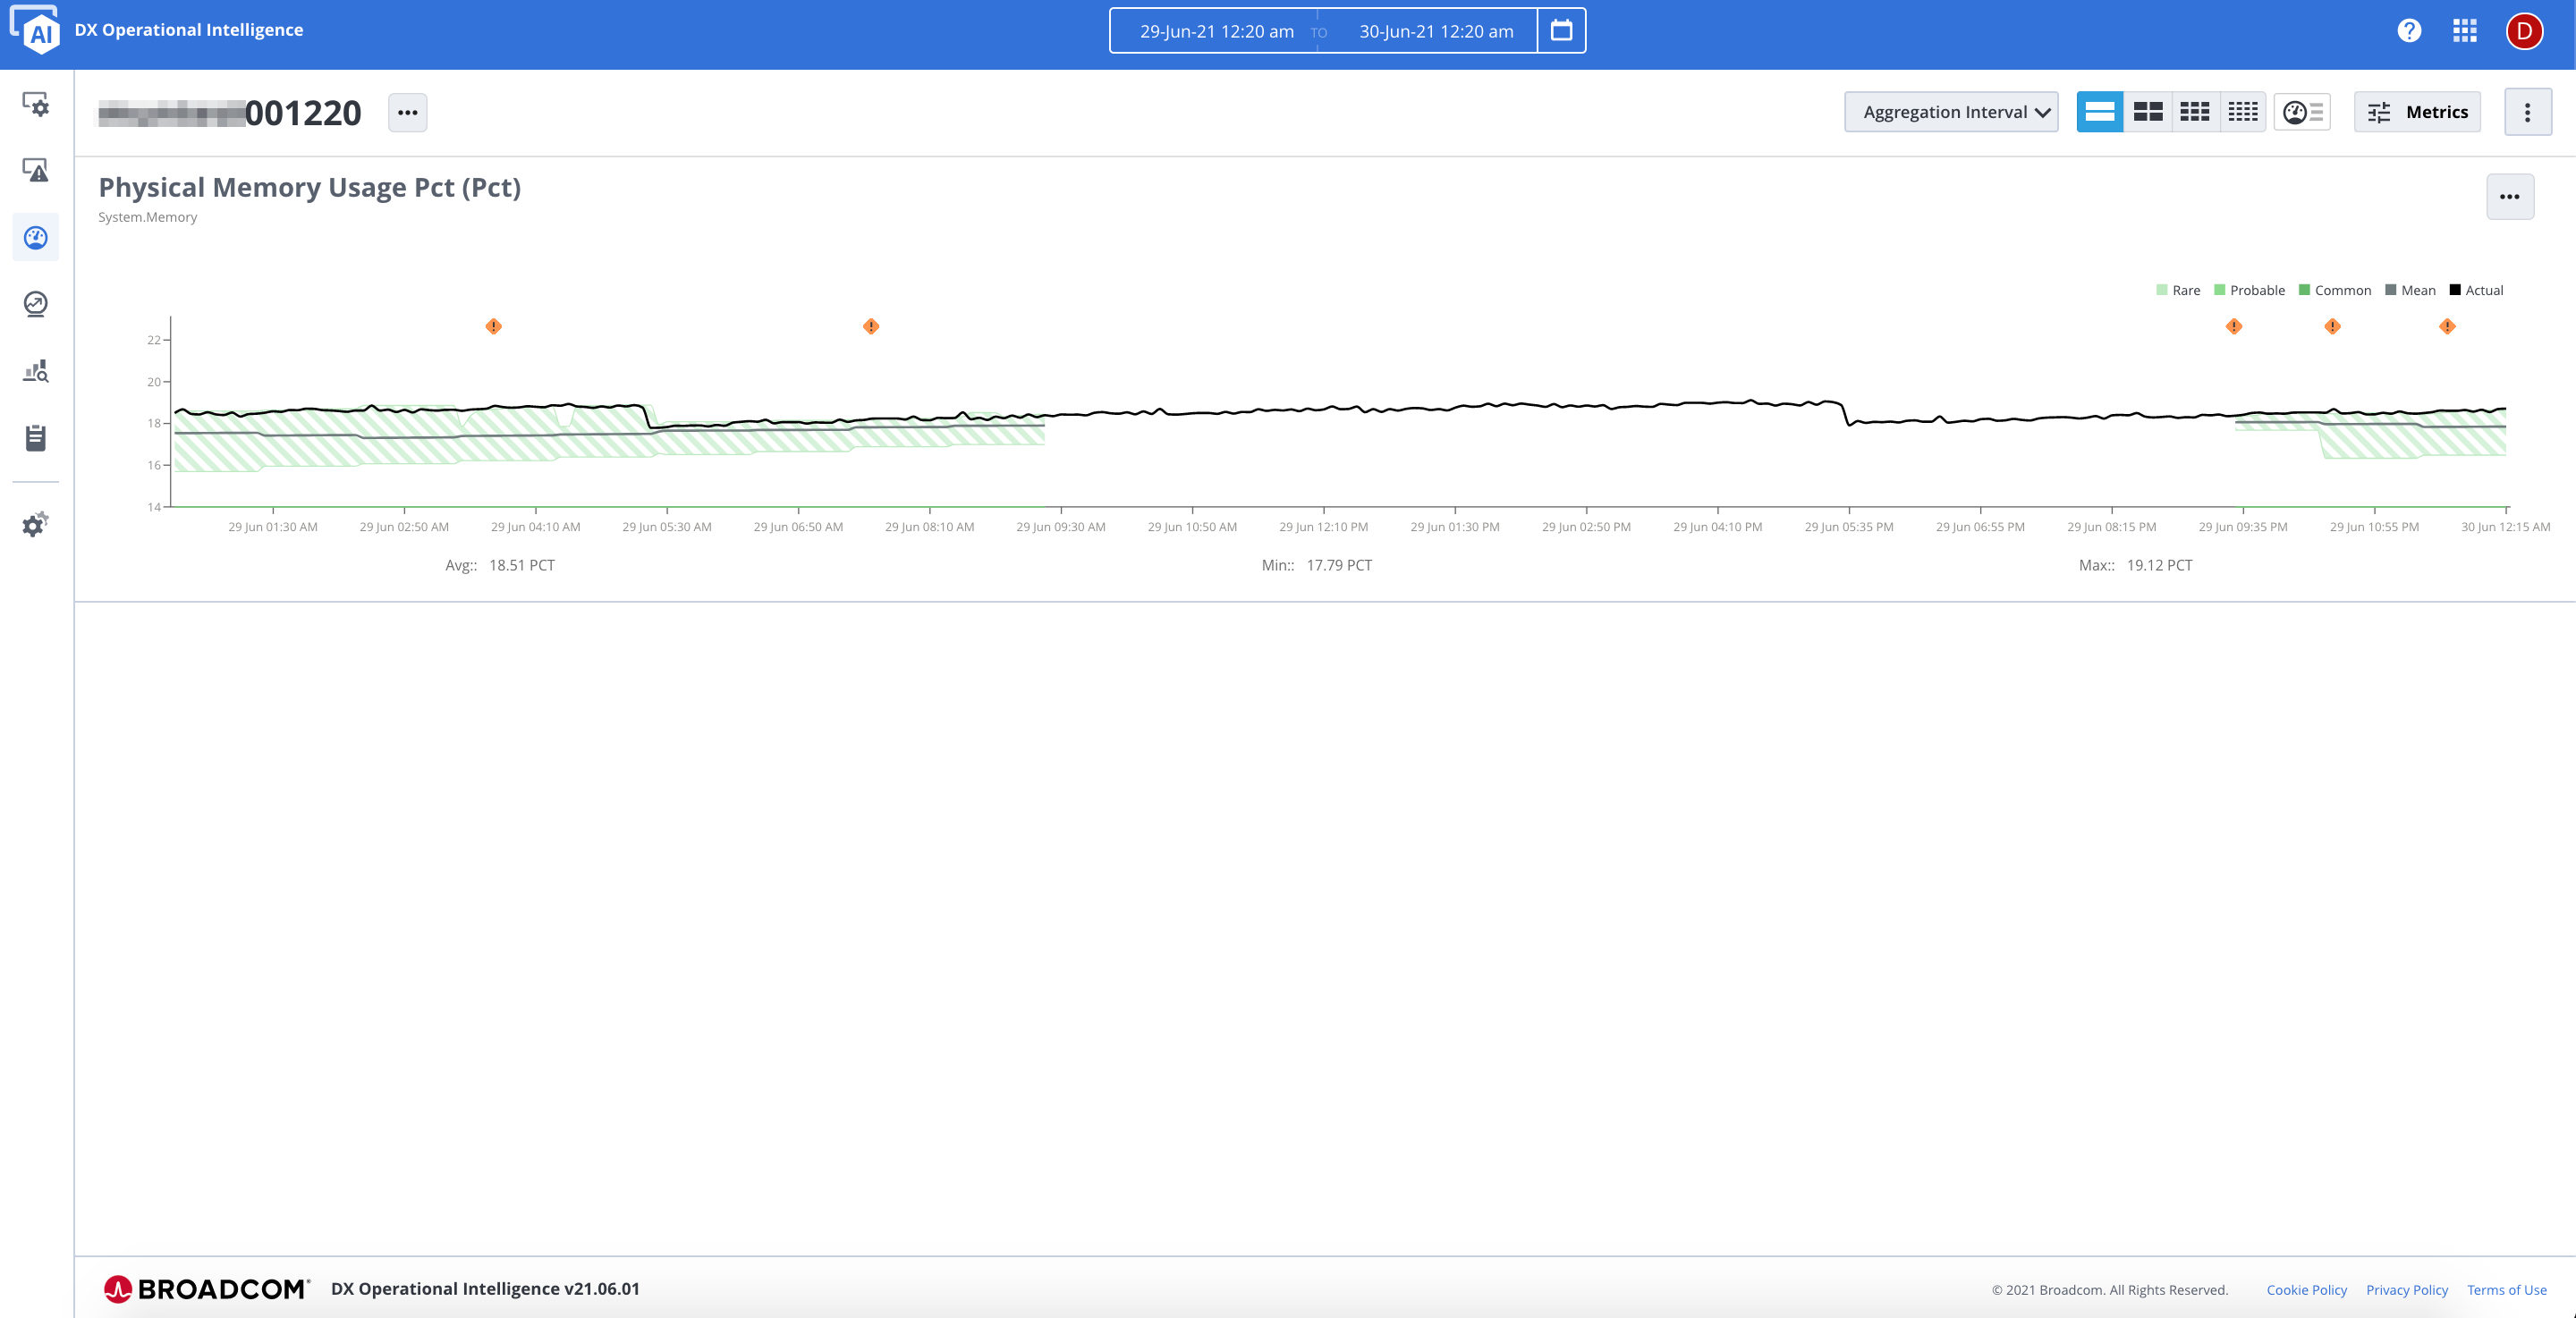2576x1318 pixels.
Task: Switch to two-column chart layout
Action: click(x=2147, y=112)
